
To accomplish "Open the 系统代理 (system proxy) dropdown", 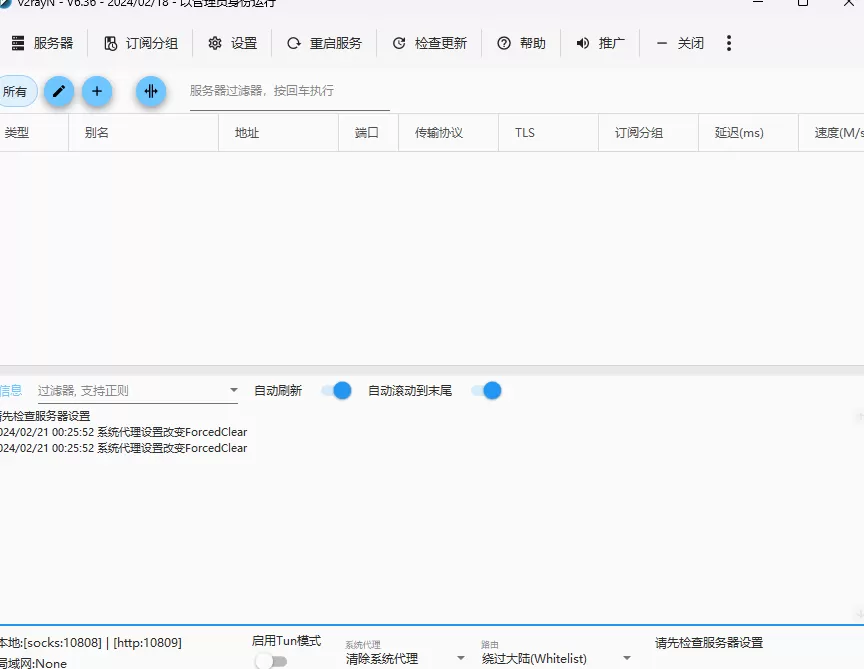I will (459, 658).
